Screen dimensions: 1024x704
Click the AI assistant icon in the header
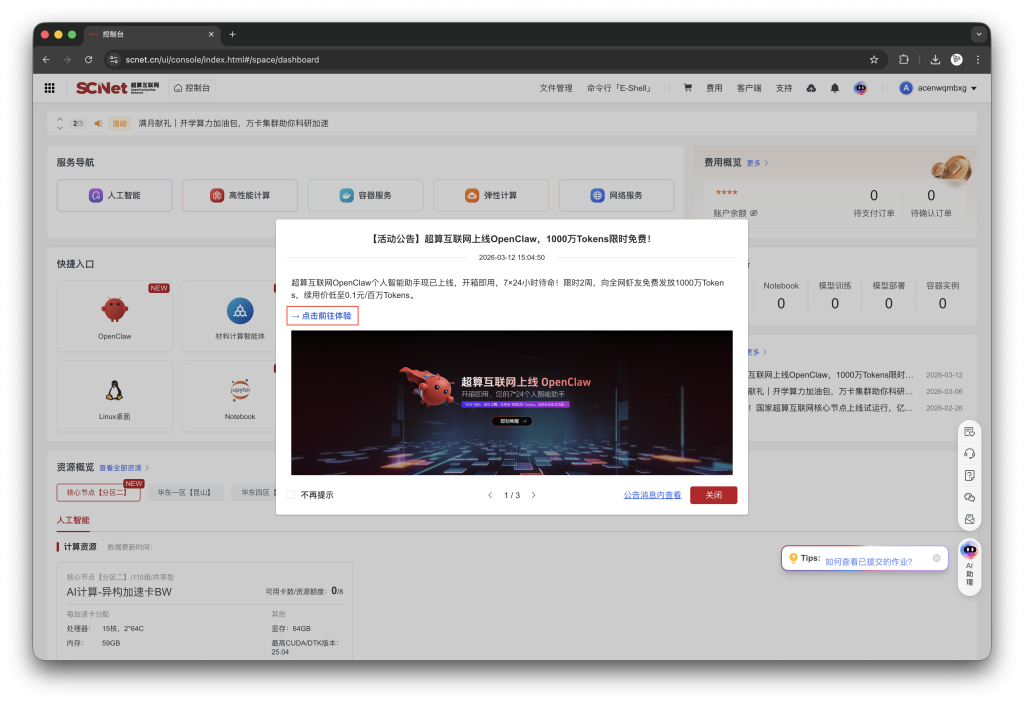click(x=860, y=88)
